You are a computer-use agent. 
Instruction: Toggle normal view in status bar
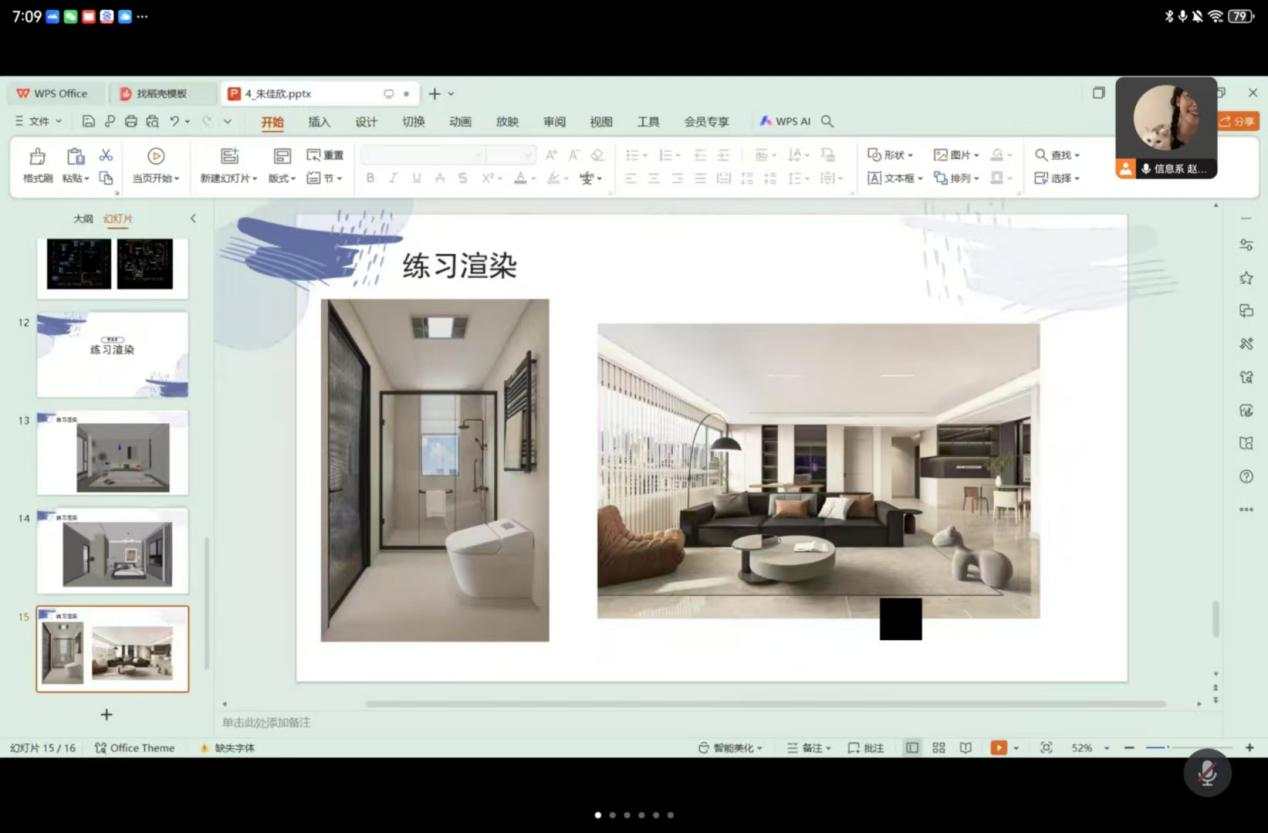pos(912,748)
